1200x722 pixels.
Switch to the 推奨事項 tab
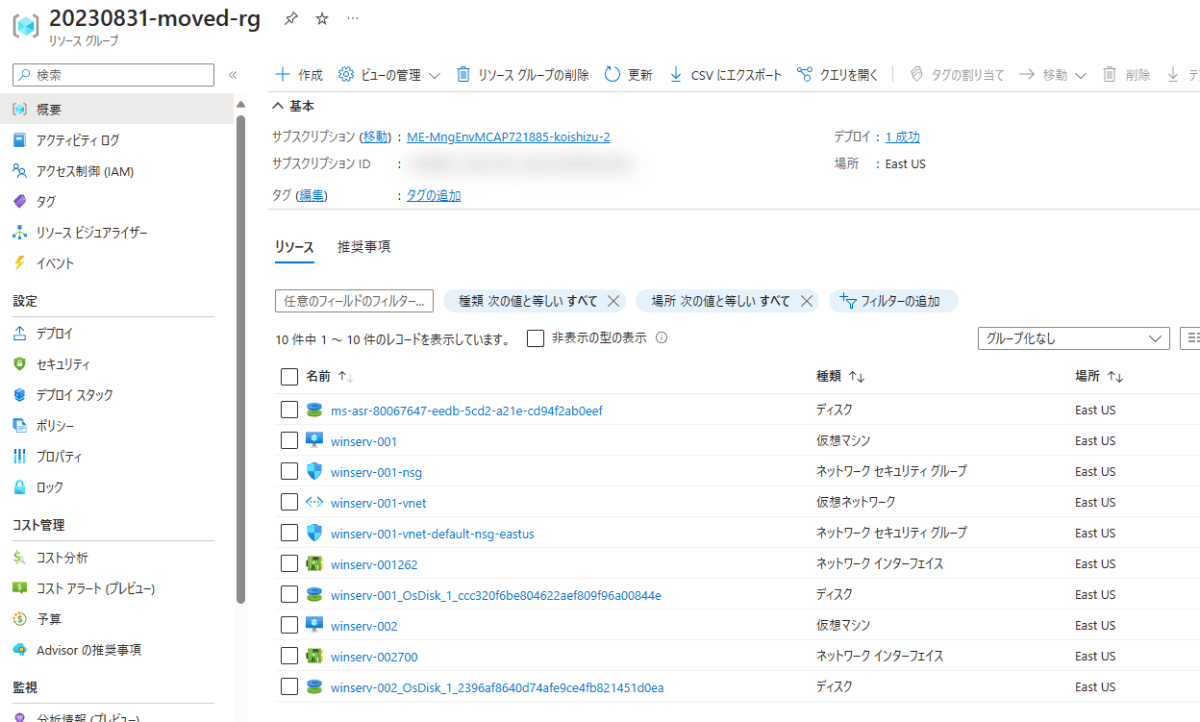[x=364, y=247]
